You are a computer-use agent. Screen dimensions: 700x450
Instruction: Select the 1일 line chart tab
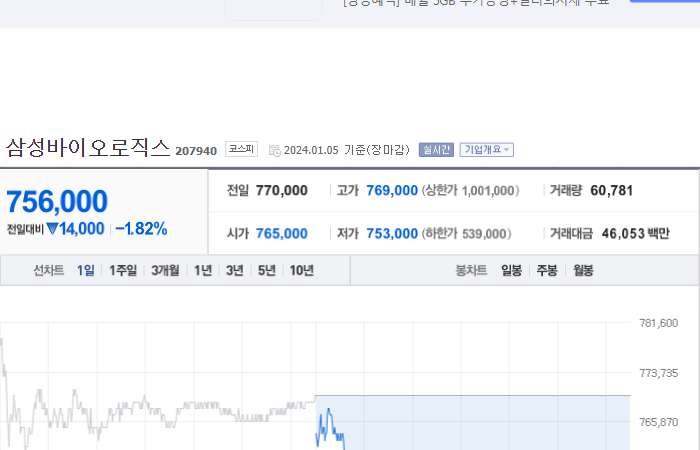point(86,270)
